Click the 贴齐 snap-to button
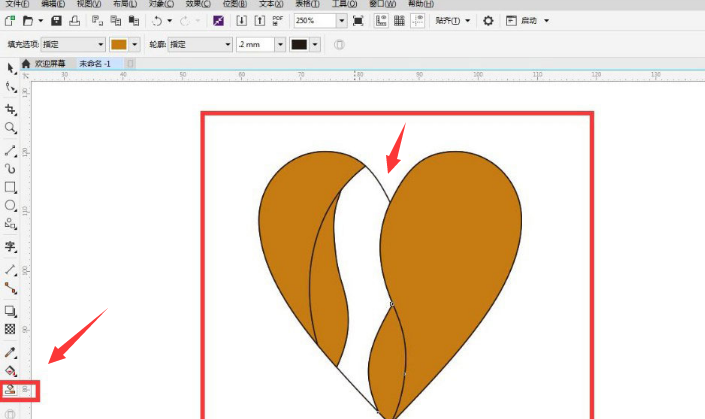The width and height of the screenshot is (705, 419). pos(450,20)
